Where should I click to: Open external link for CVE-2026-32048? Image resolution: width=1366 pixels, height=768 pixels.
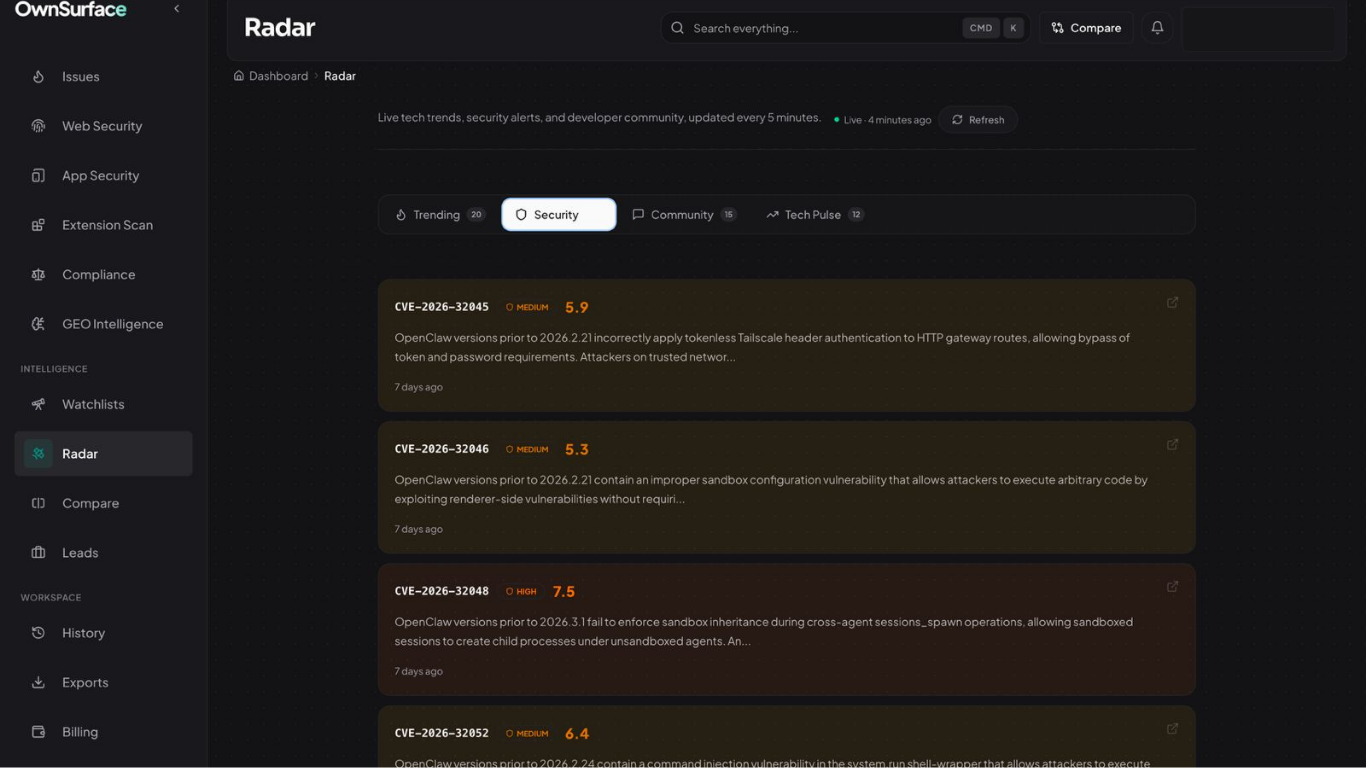[1172, 586]
